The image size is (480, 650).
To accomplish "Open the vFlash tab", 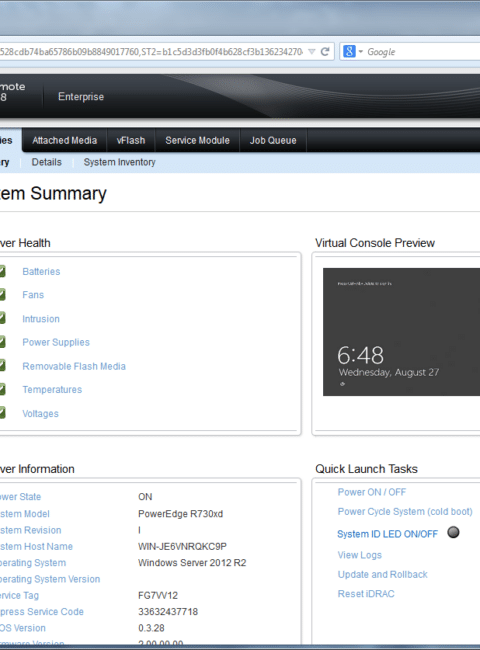I will click(x=131, y=141).
